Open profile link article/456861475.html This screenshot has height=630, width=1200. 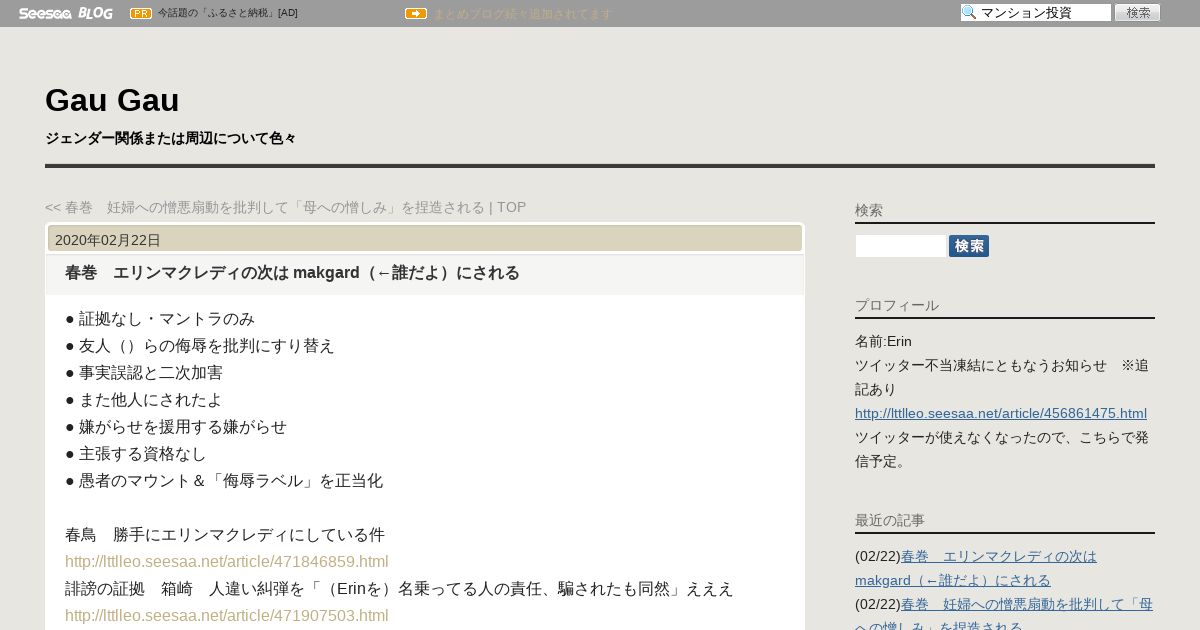tap(1001, 413)
